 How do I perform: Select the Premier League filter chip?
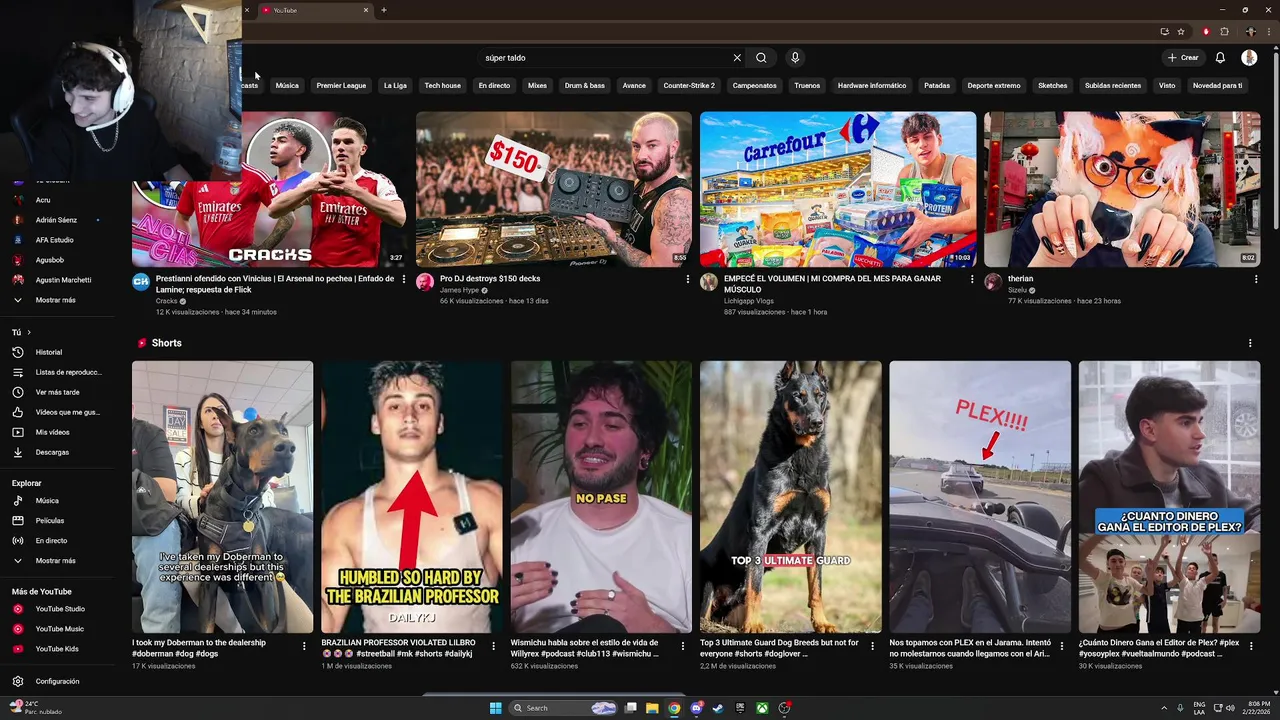tap(341, 86)
